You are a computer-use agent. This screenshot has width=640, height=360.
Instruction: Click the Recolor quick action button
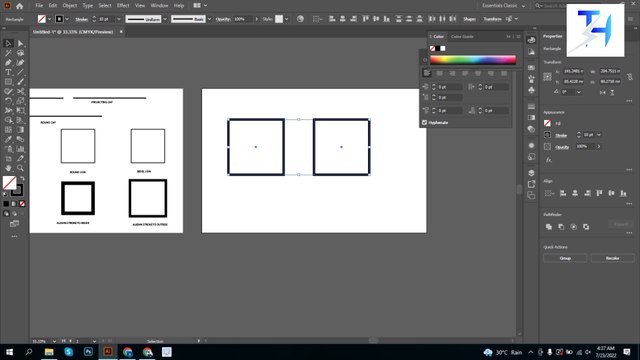(612, 258)
